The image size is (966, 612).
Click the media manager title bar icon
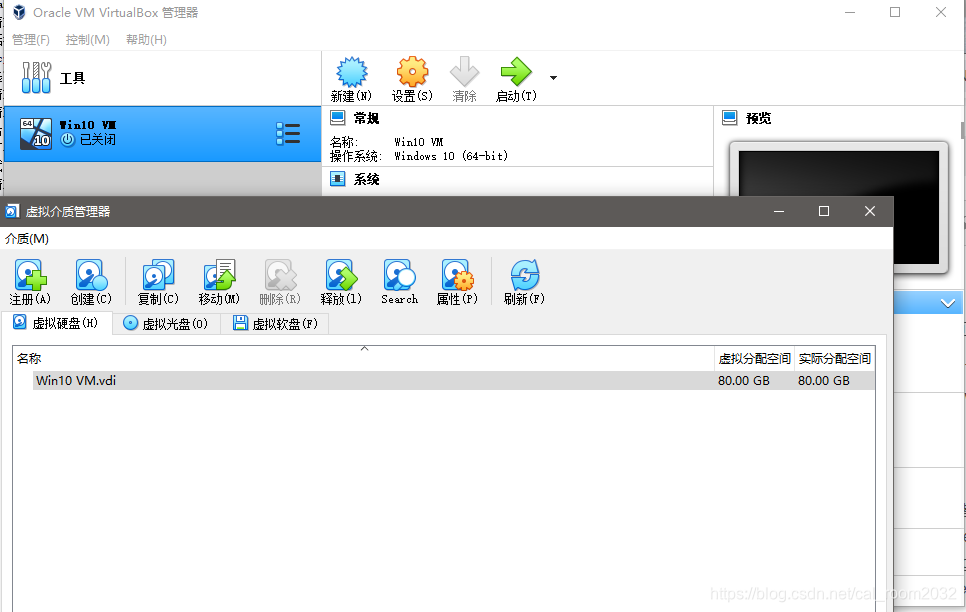tap(12, 211)
